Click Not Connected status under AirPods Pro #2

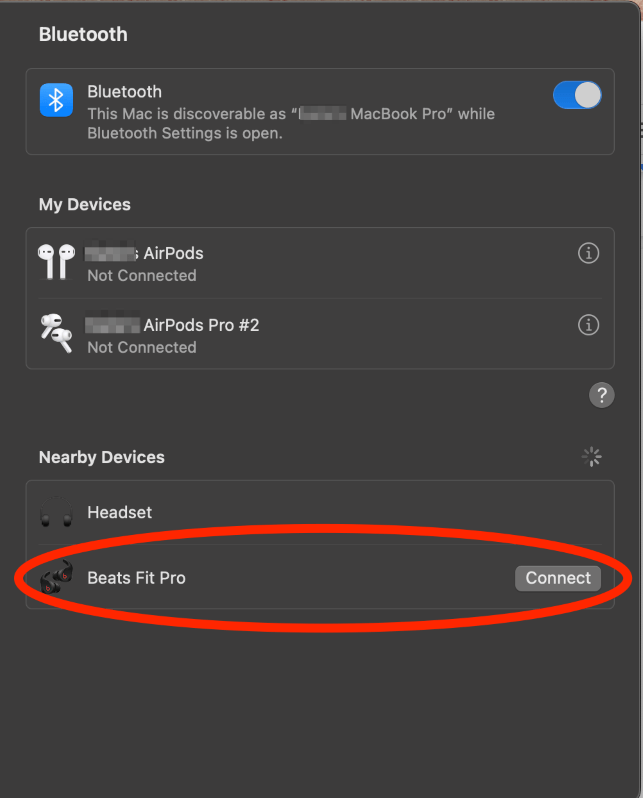pyautogui.click(x=142, y=348)
